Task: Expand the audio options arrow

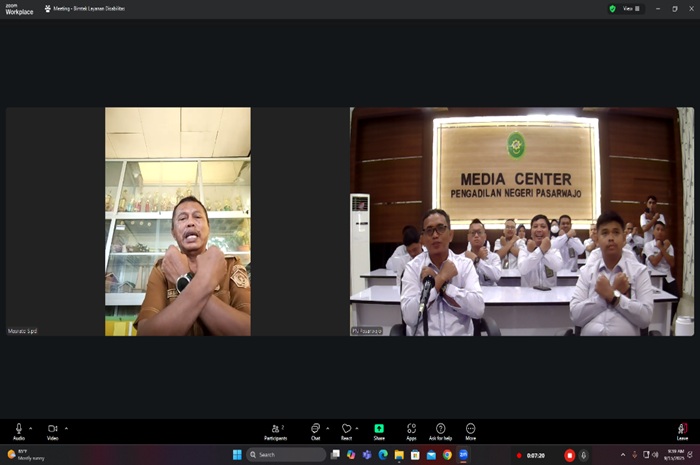Action: (30, 428)
